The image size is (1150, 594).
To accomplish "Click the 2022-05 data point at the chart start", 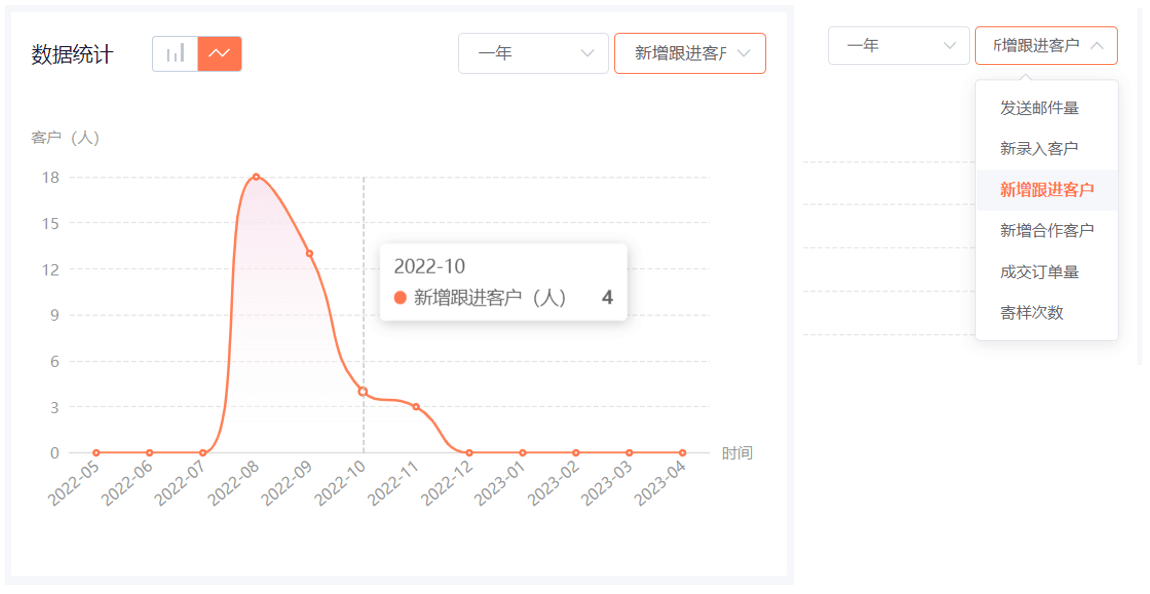I will pos(96,453).
